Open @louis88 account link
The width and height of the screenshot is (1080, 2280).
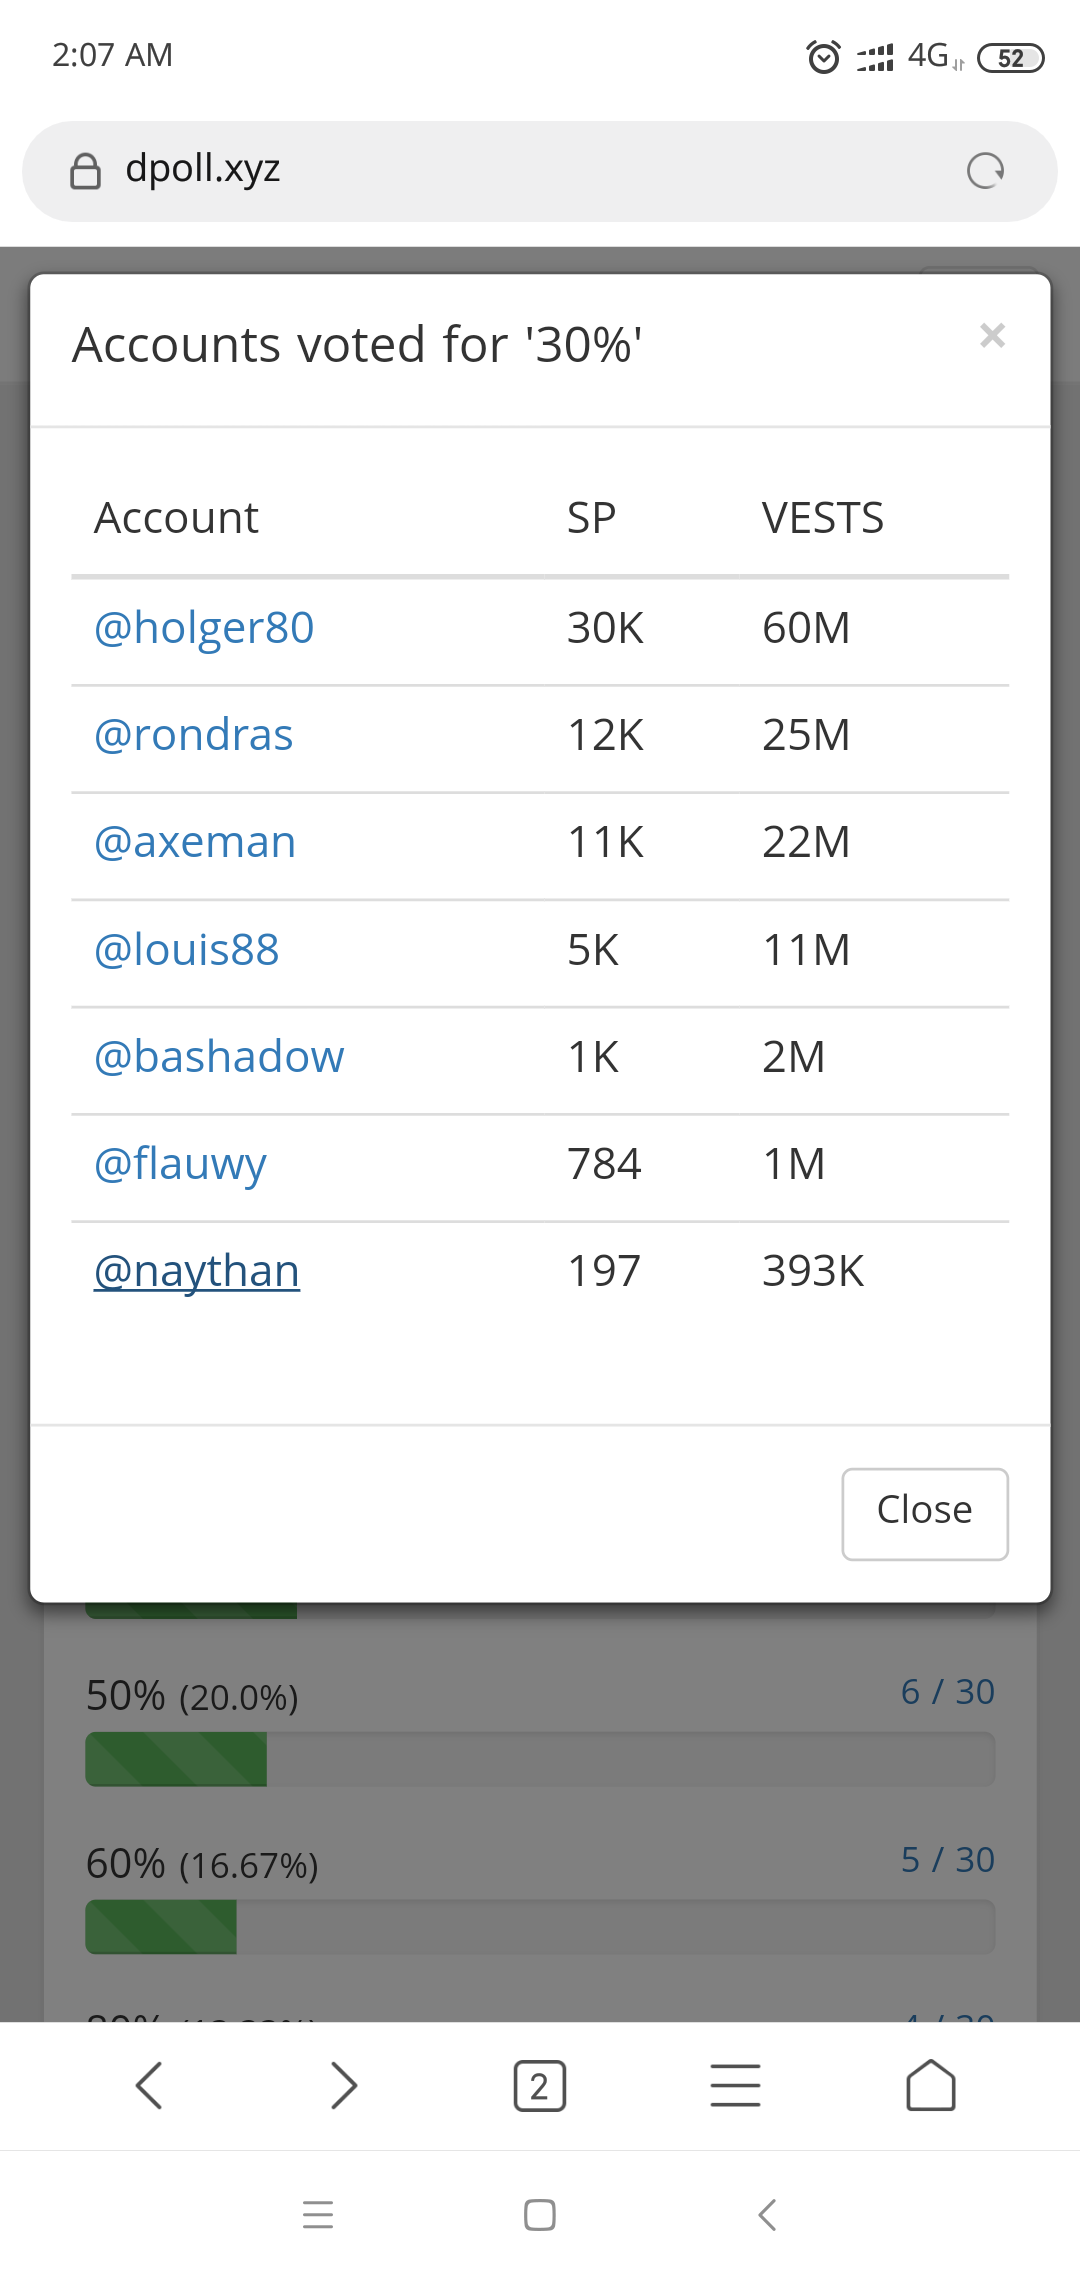(x=187, y=949)
